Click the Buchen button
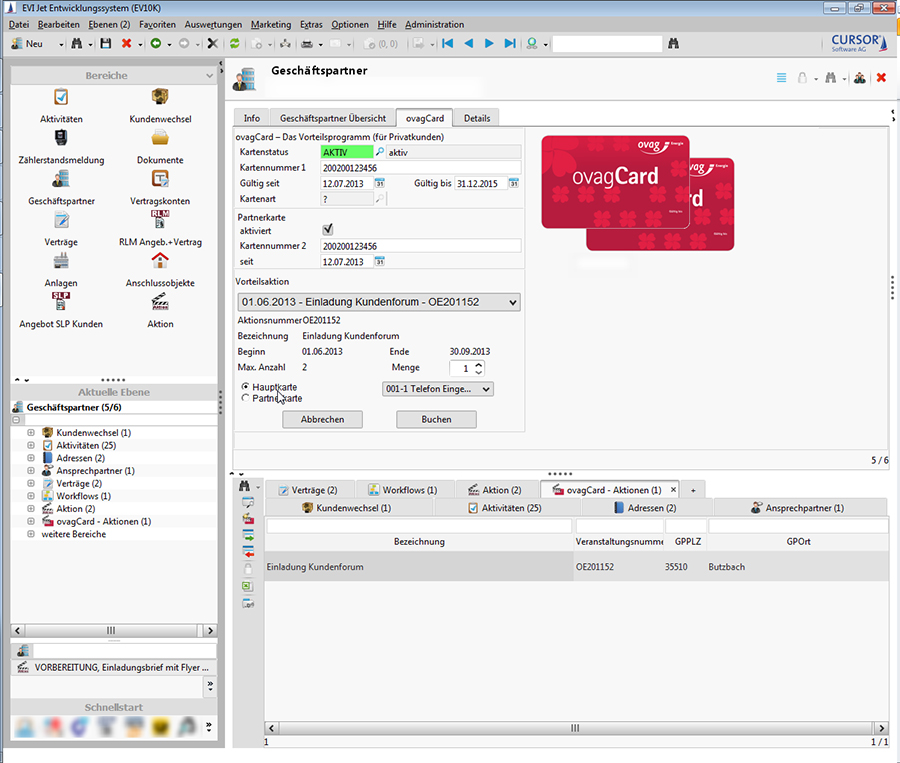The height and width of the screenshot is (763, 900). (436, 420)
